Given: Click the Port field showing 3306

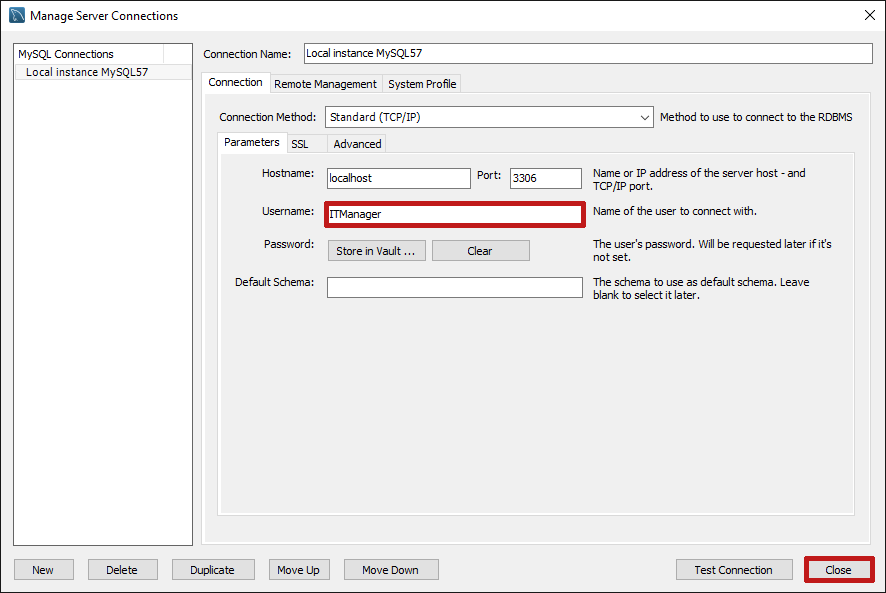Looking at the screenshot, I should [x=545, y=178].
